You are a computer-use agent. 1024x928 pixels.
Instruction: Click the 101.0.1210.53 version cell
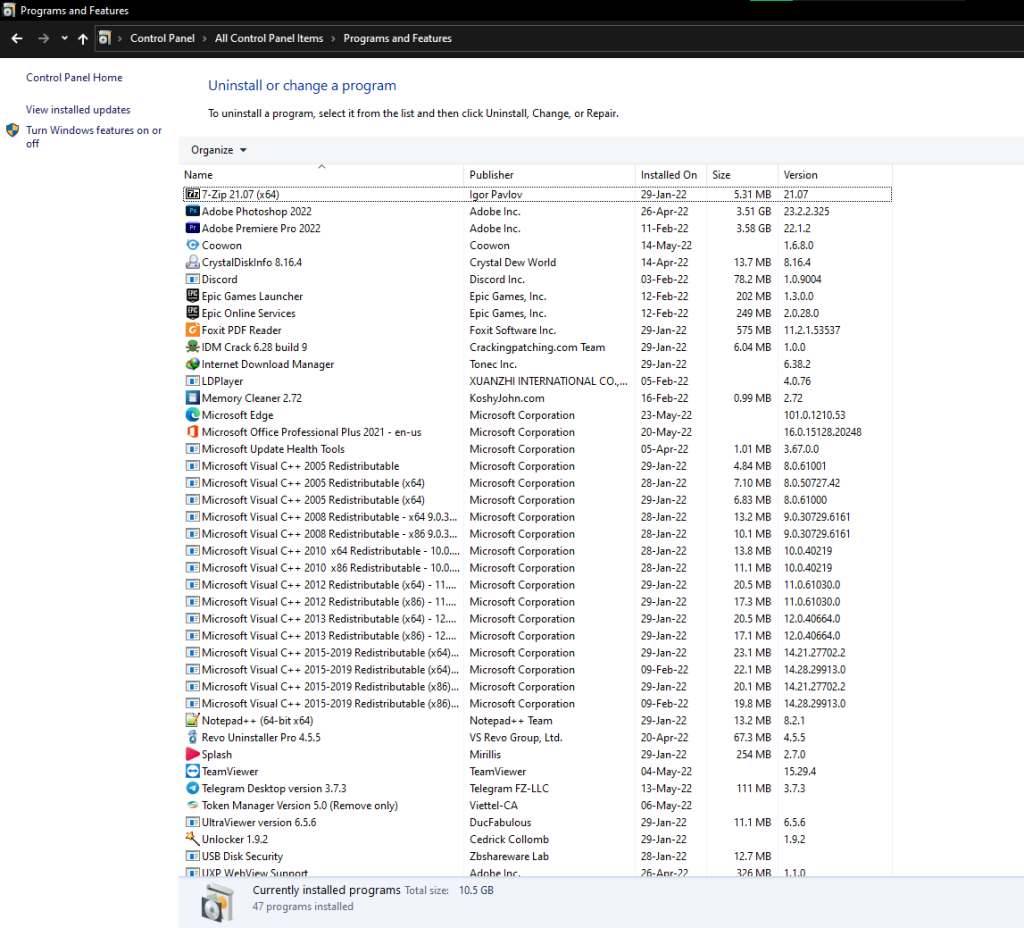click(x=814, y=415)
